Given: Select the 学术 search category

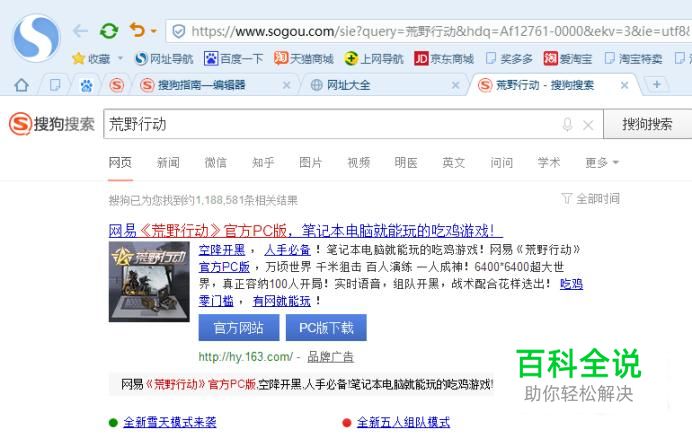Looking at the screenshot, I should 549,162.
